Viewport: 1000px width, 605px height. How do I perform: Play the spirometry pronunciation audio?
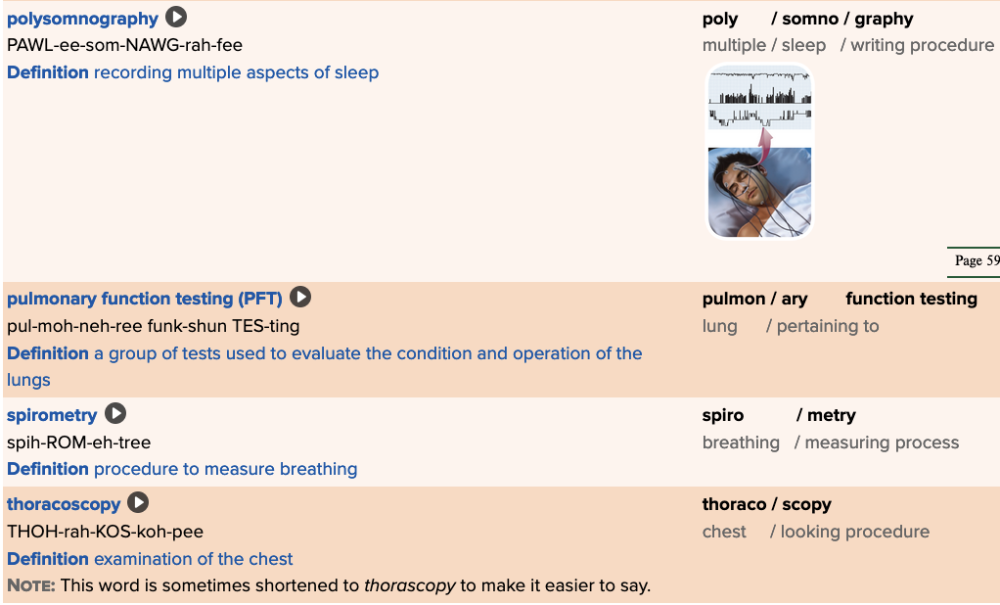[116, 414]
